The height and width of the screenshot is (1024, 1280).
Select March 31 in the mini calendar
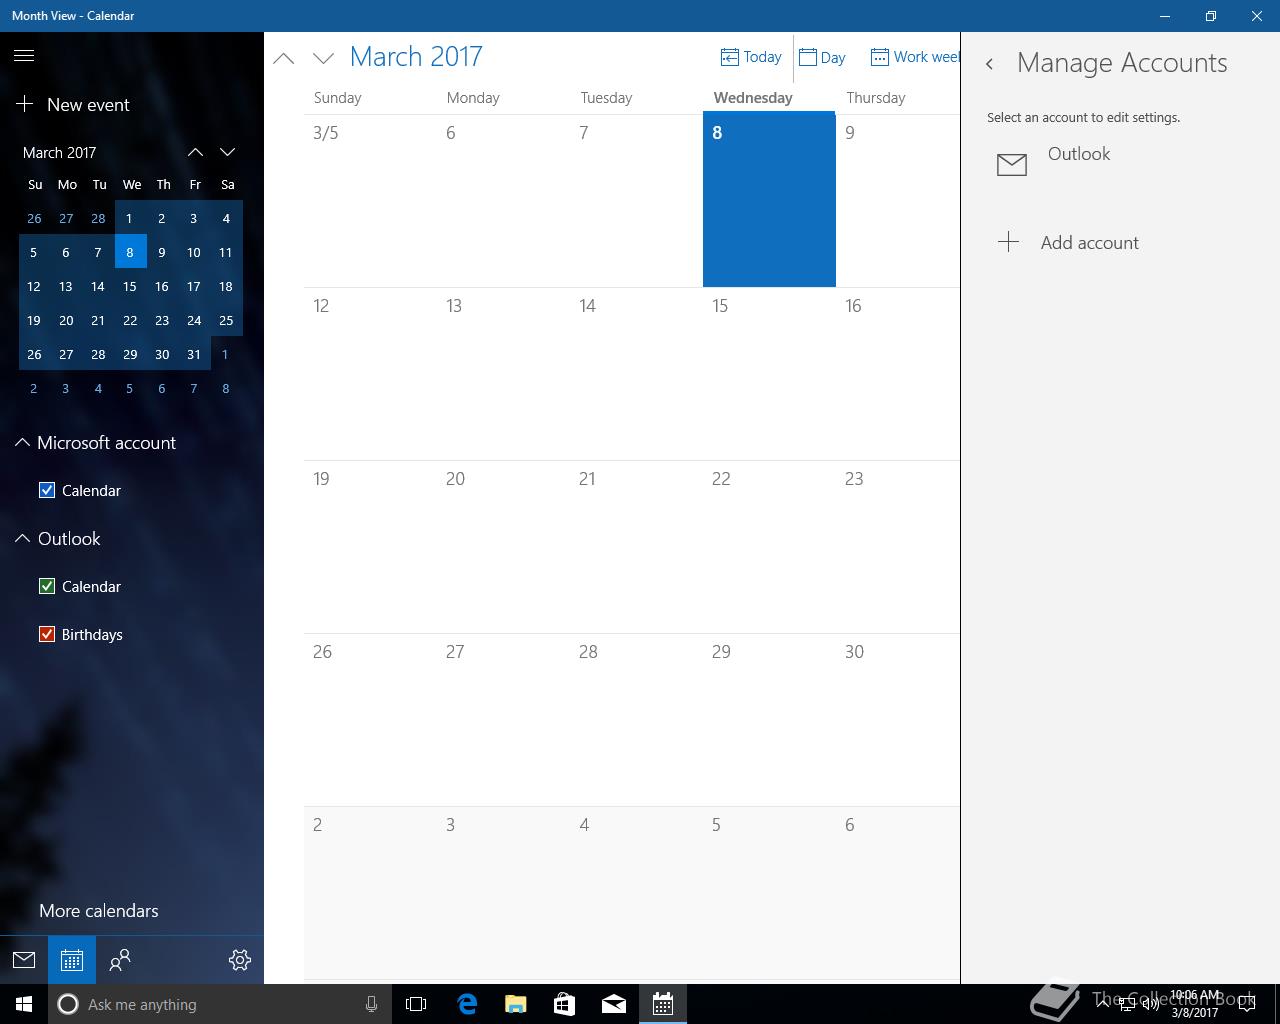coord(194,354)
